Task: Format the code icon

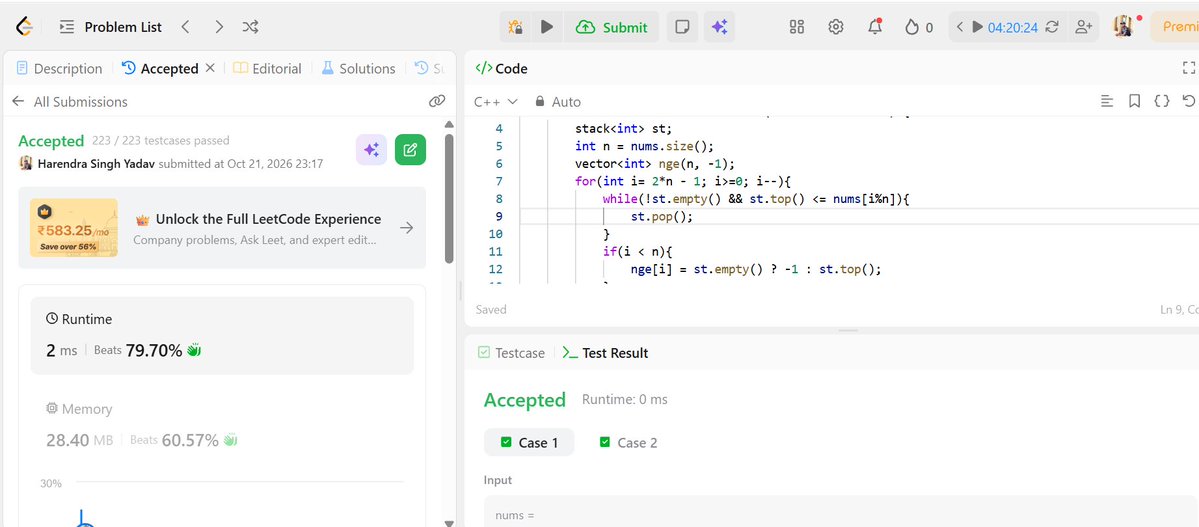Action: [x=1106, y=101]
